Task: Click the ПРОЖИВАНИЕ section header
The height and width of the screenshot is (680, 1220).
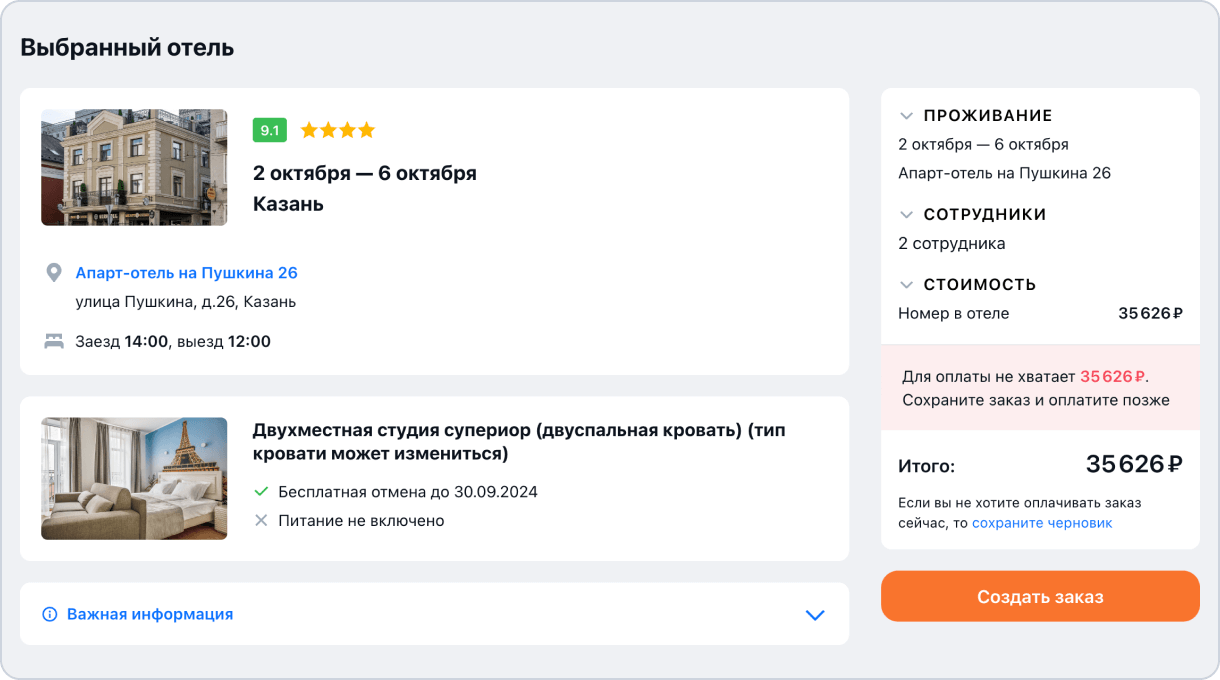Action: 988,116
